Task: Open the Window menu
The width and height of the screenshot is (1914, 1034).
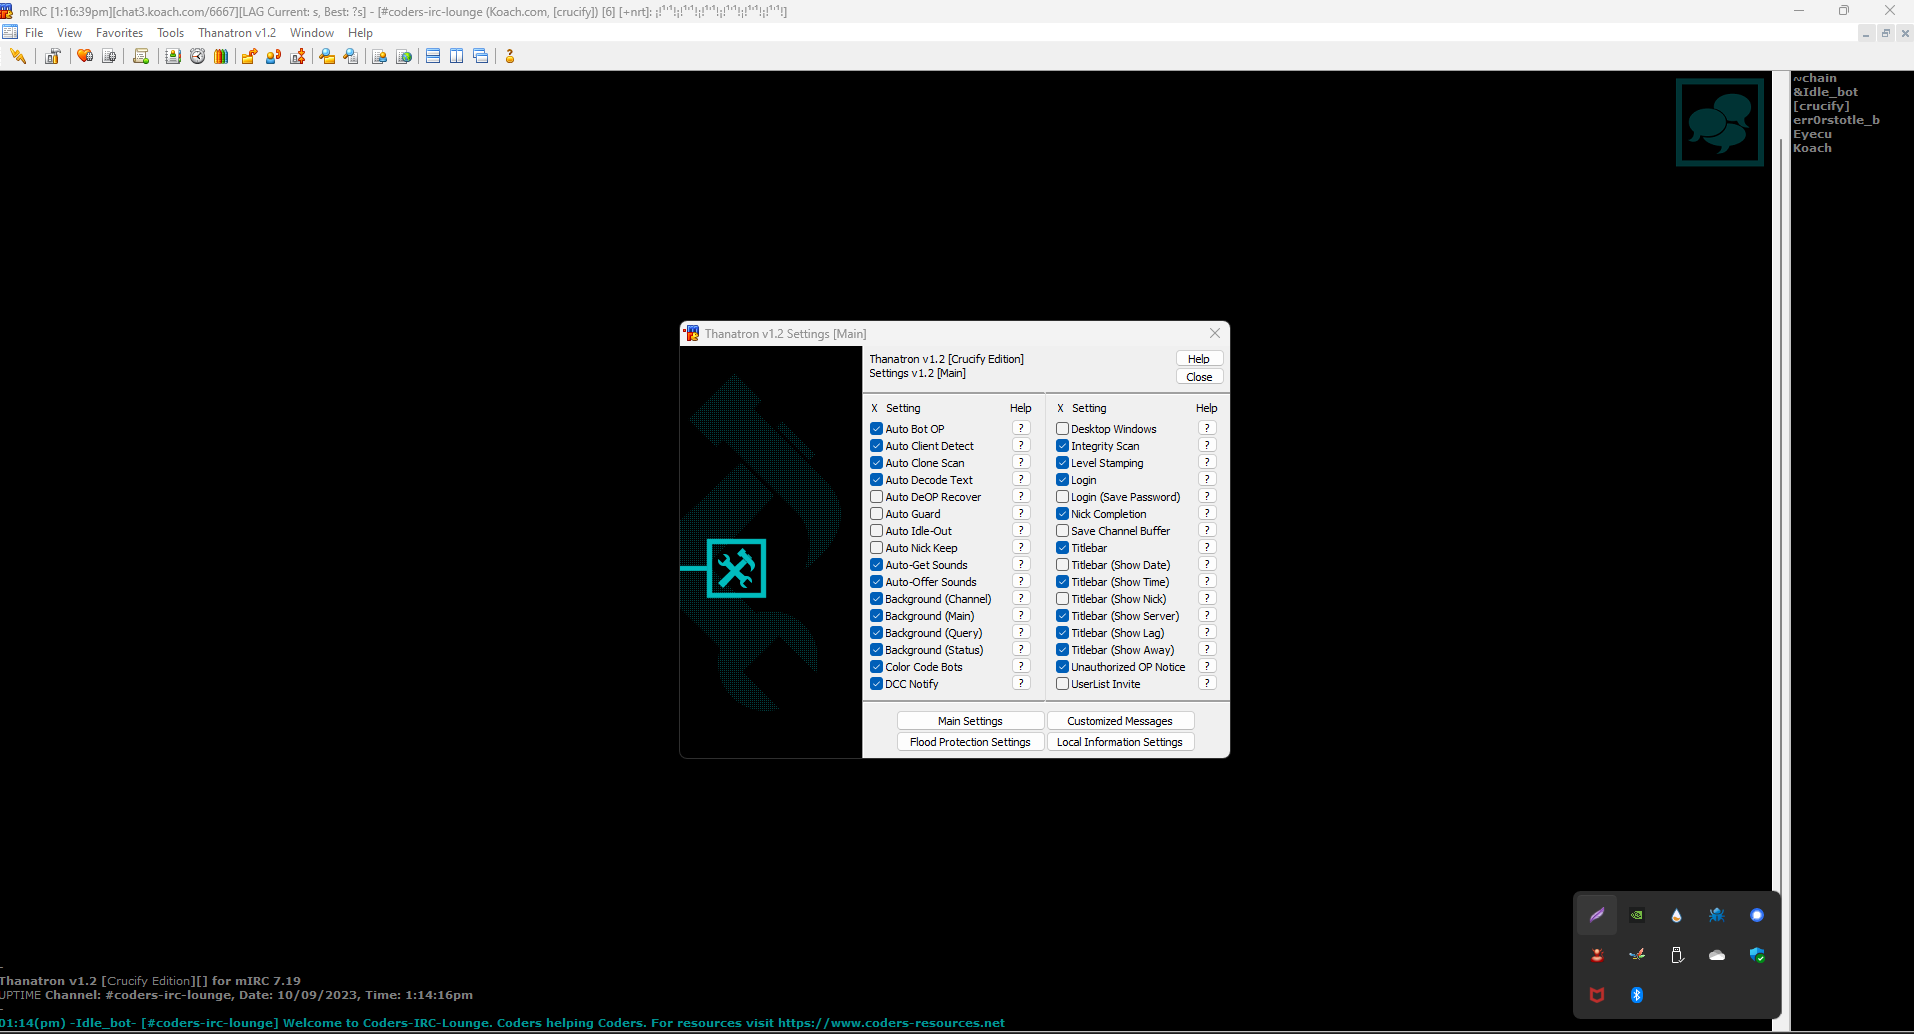Action: pos(312,33)
